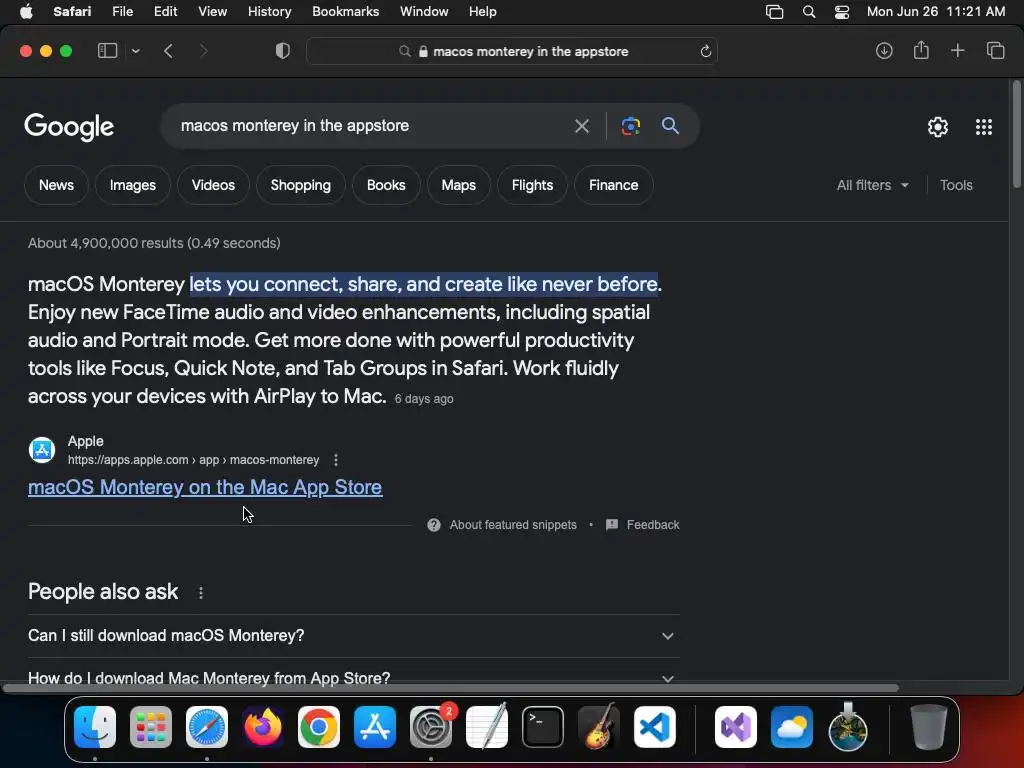Open About featured snippets
Screen dimensions: 1024x768
tap(502, 525)
